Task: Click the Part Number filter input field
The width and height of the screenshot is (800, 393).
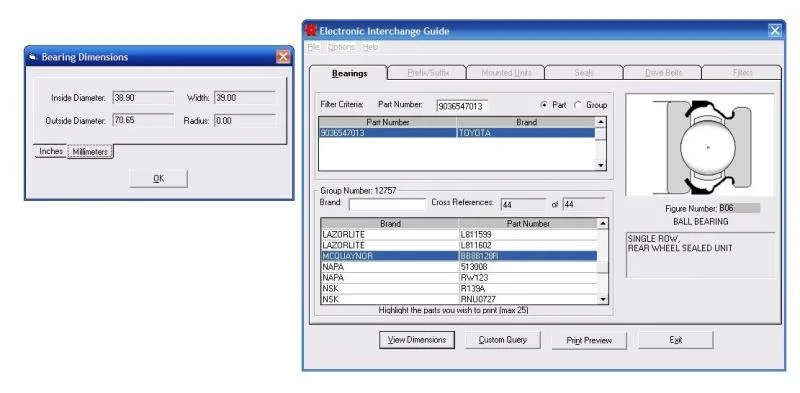Action: [462, 106]
